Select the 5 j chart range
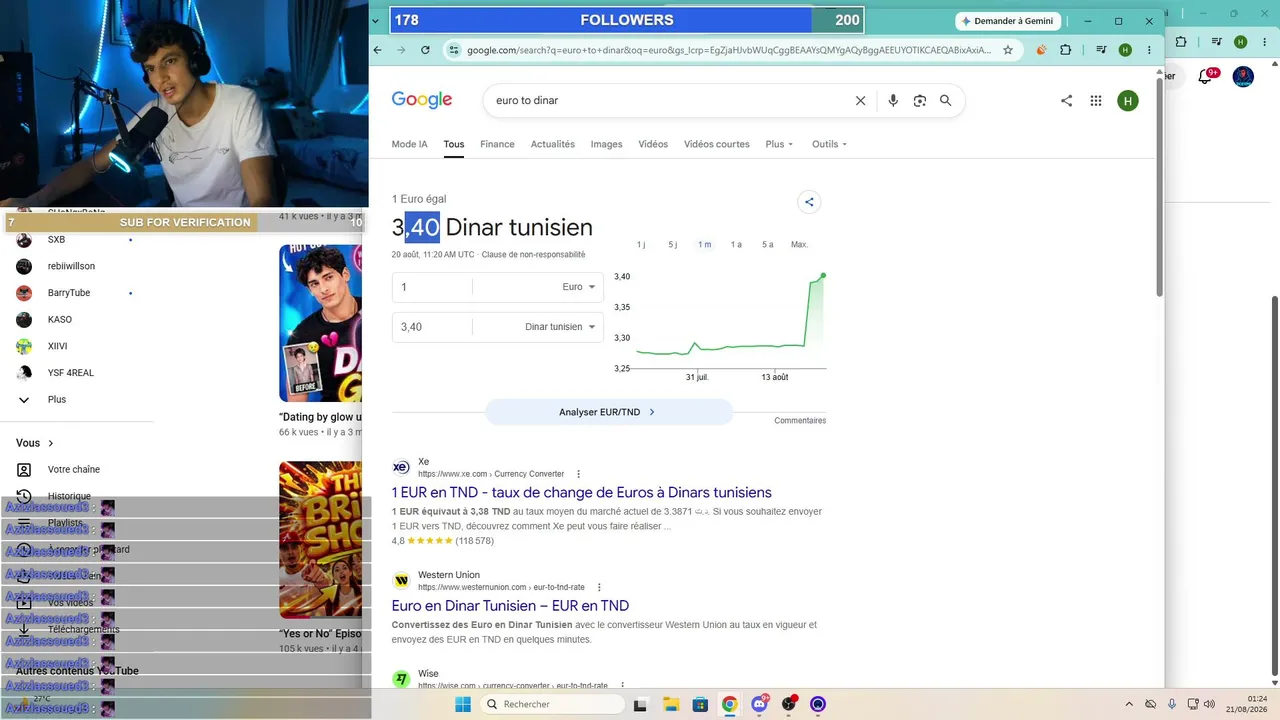This screenshot has width=1280, height=720. (x=673, y=245)
